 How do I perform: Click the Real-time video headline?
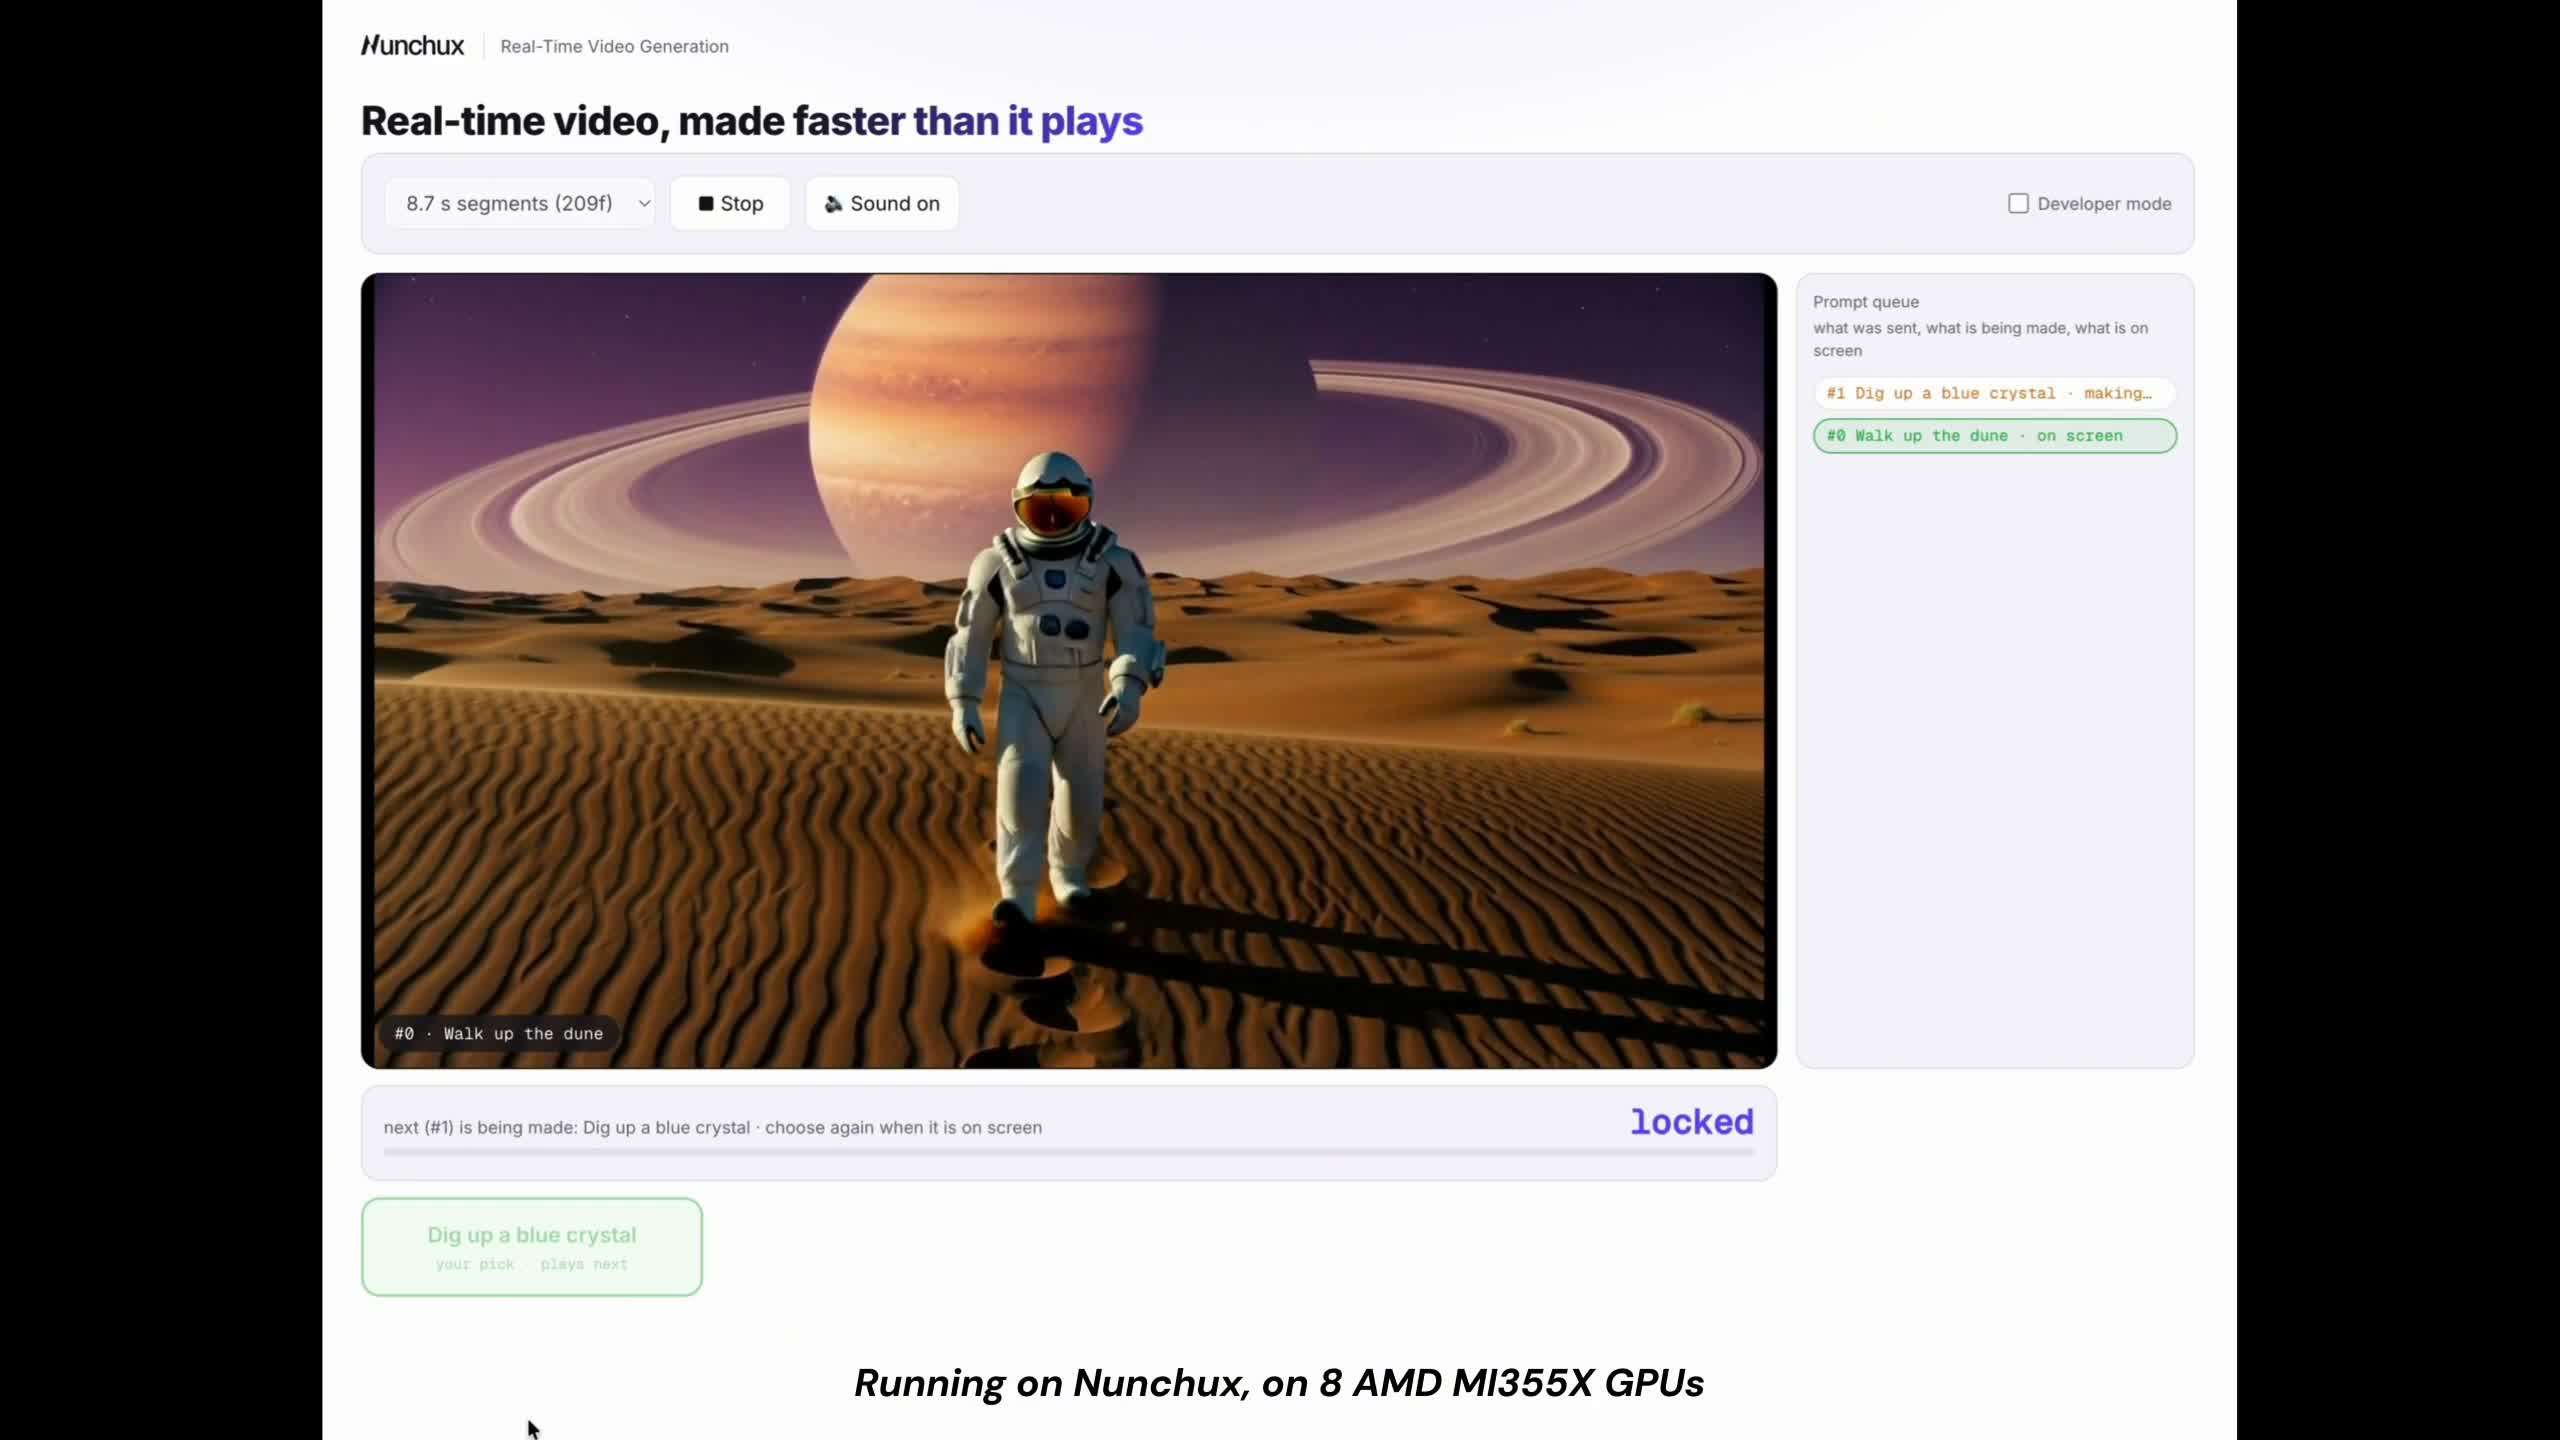click(x=752, y=121)
